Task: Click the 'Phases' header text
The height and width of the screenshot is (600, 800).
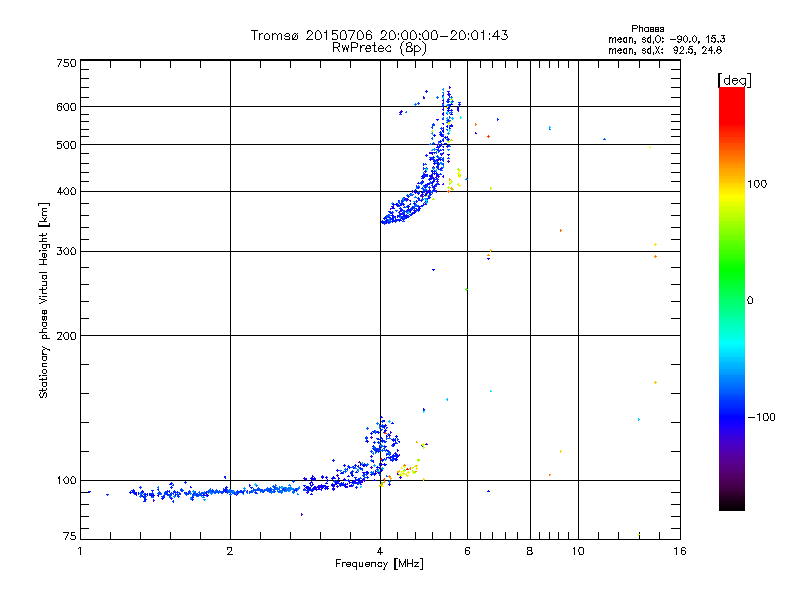Action: click(x=647, y=29)
